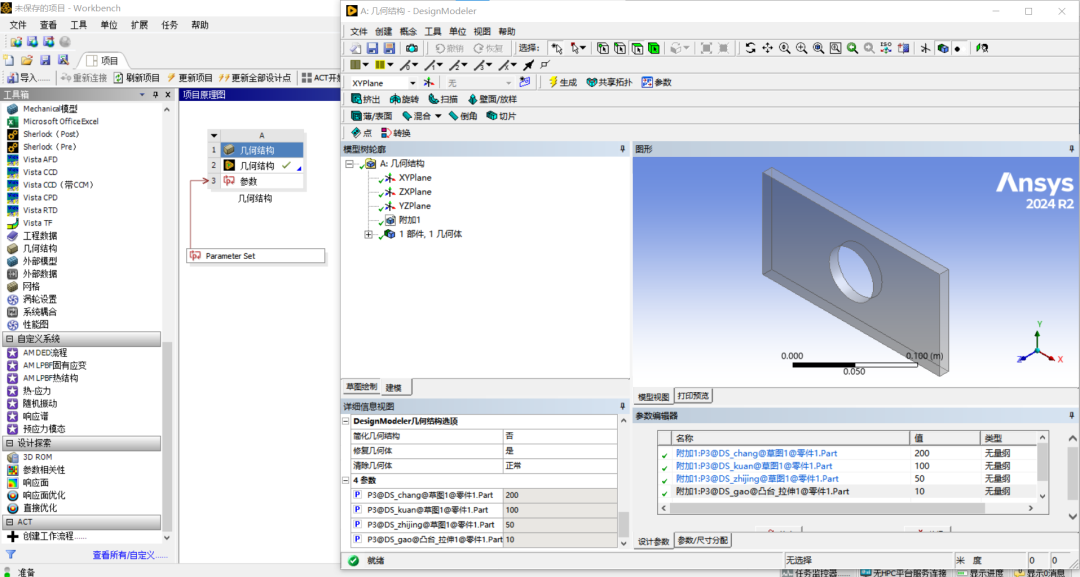Select the Extrude (挤出) tool
Viewport: 1080px width, 577px height.
click(365, 99)
